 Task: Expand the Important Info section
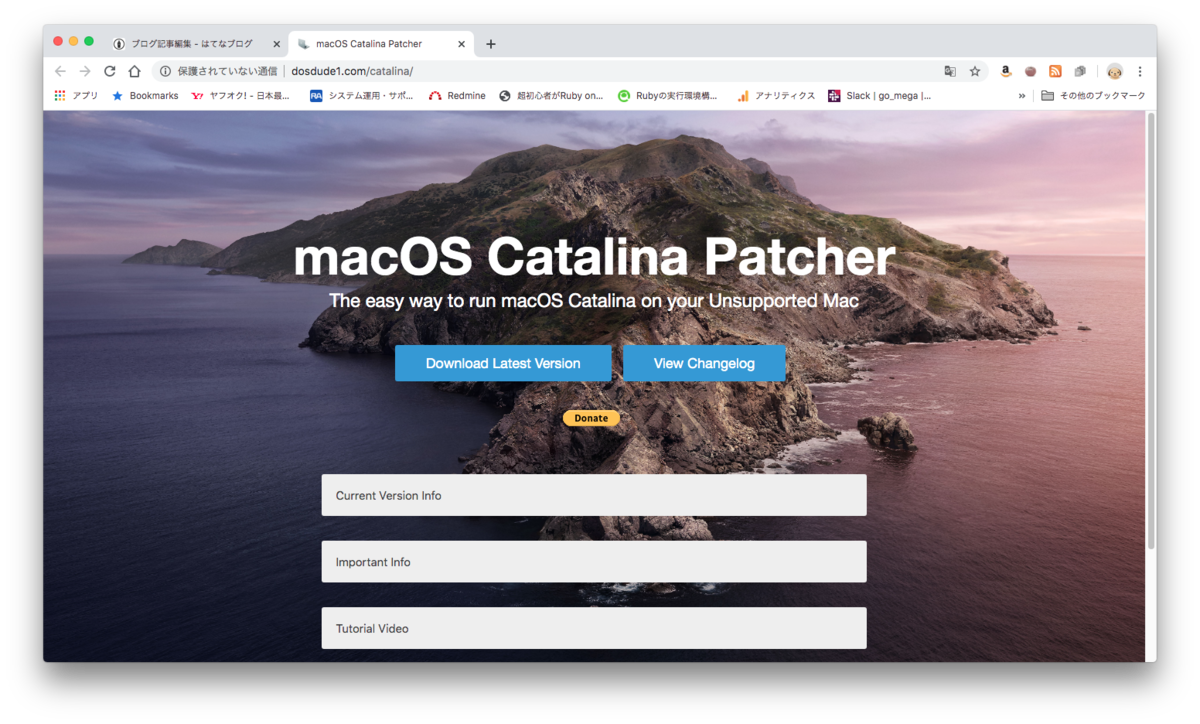pos(594,562)
